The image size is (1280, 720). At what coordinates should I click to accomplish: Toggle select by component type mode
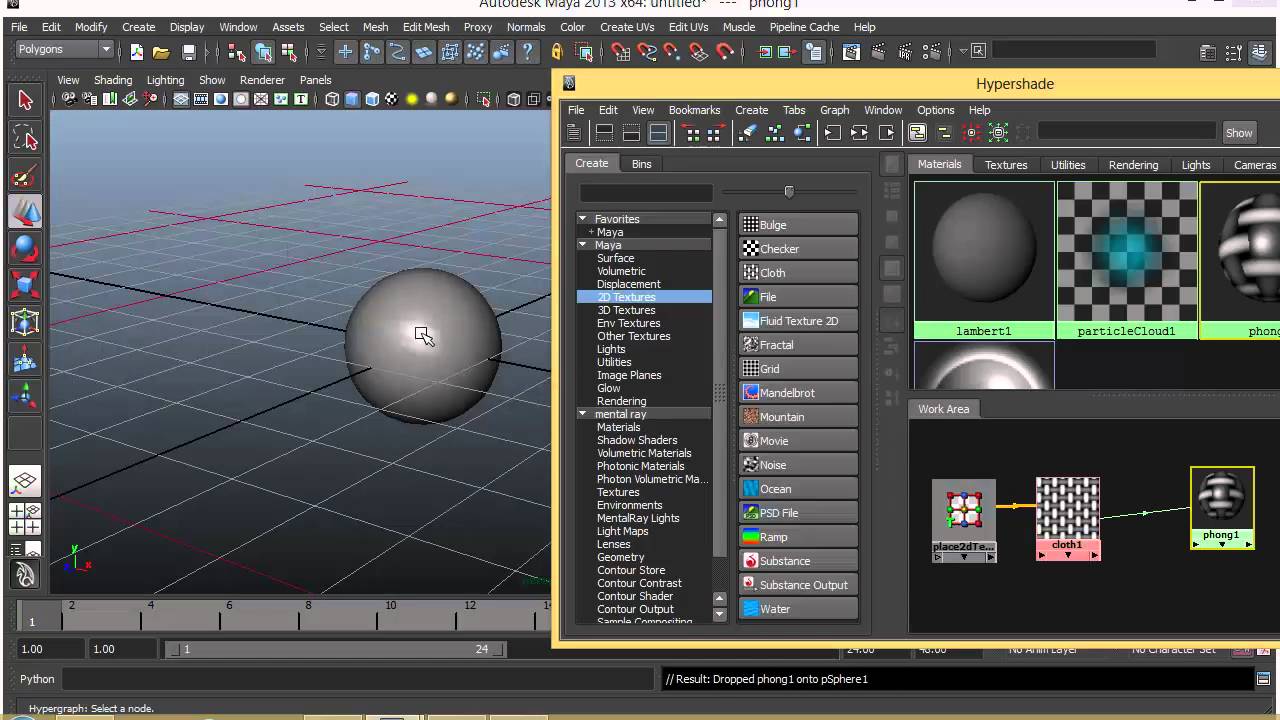291,52
